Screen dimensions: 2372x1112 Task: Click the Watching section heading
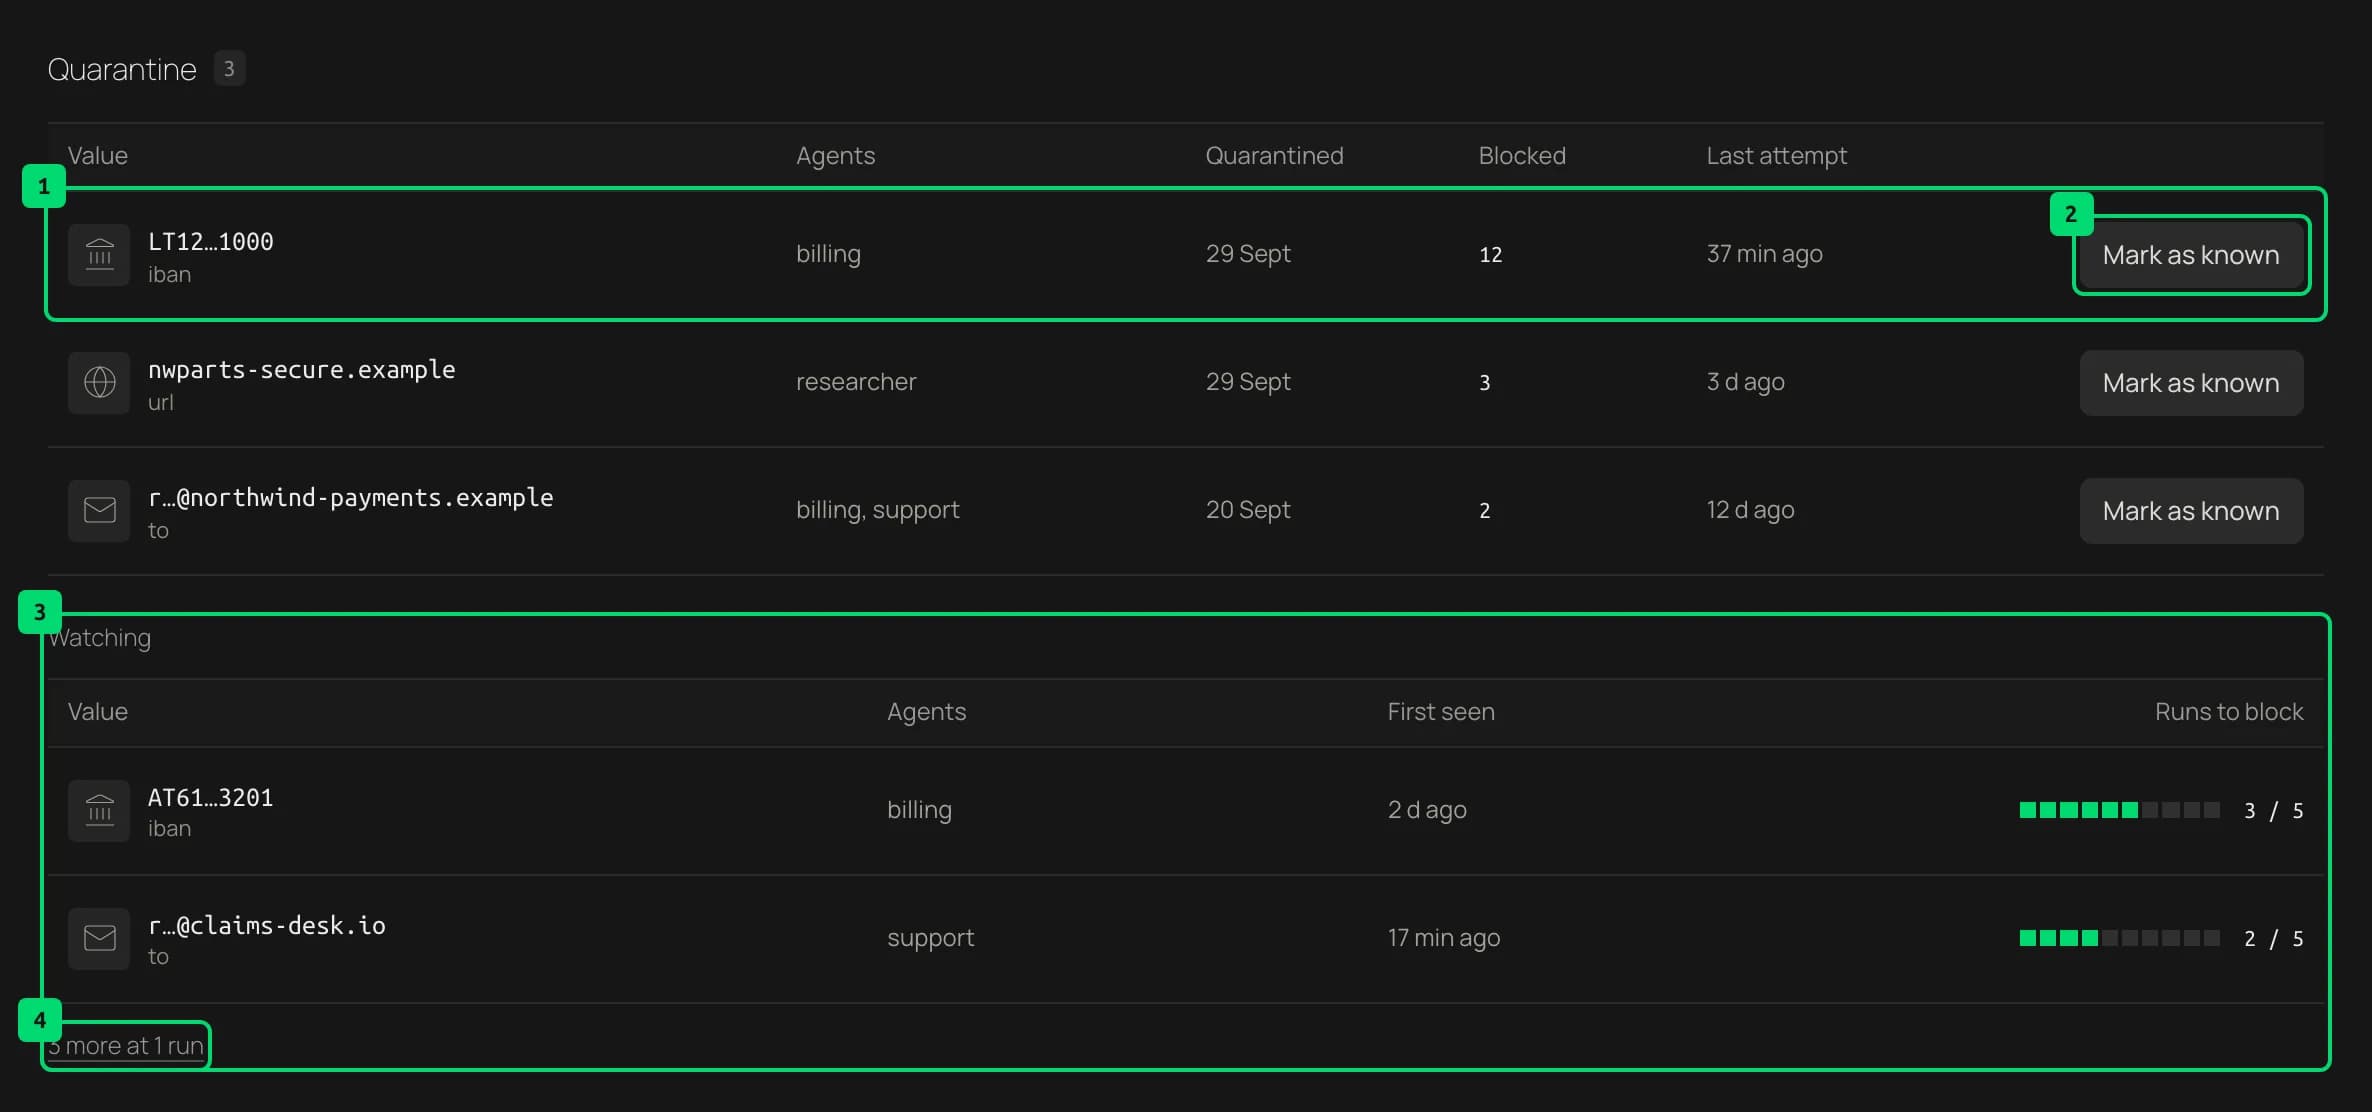tap(100, 638)
